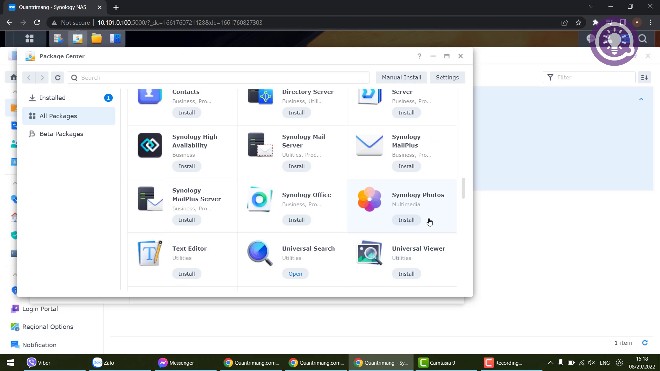Reload the page in Chrome
660x371 pixels.
pos(37,22)
